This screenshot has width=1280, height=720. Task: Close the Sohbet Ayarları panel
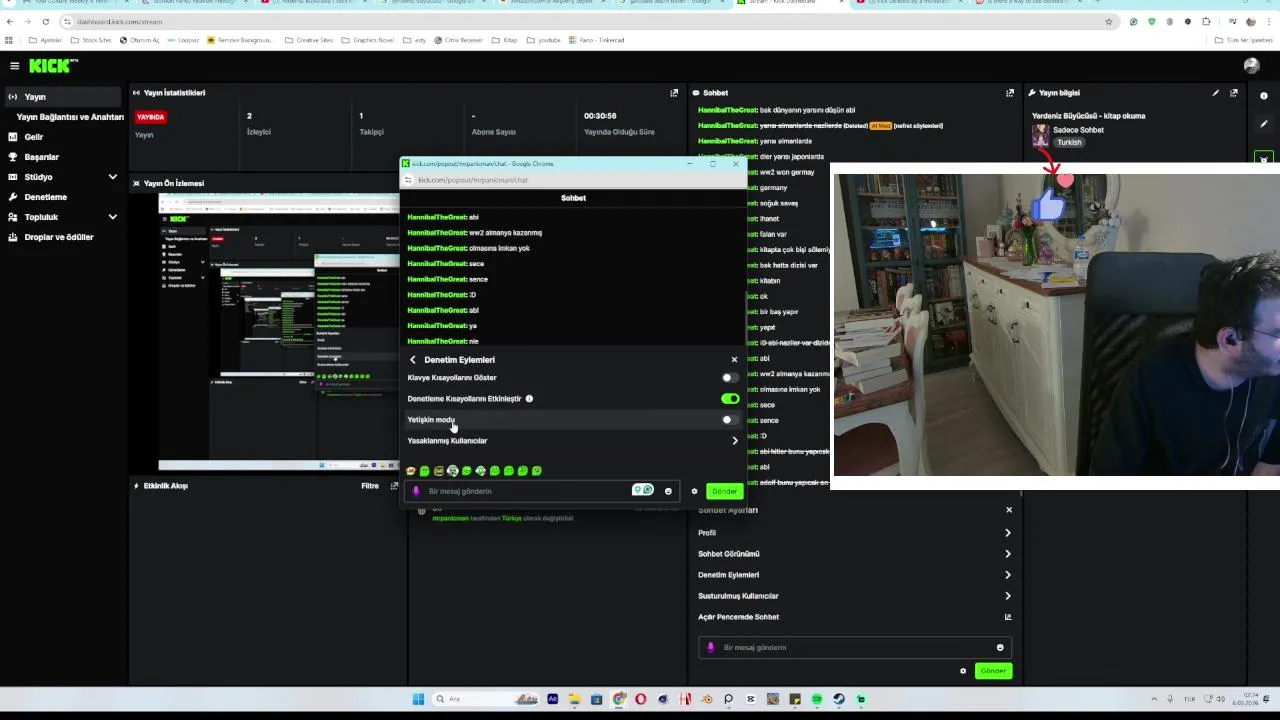pos(1009,510)
